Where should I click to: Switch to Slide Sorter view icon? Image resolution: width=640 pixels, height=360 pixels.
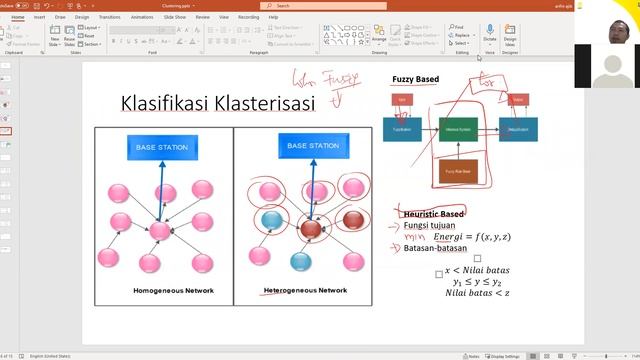pos(547,356)
